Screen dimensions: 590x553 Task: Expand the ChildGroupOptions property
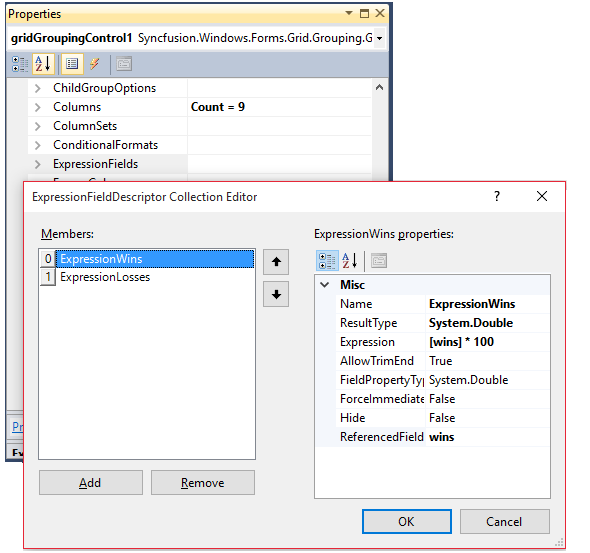tap(37, 88)
